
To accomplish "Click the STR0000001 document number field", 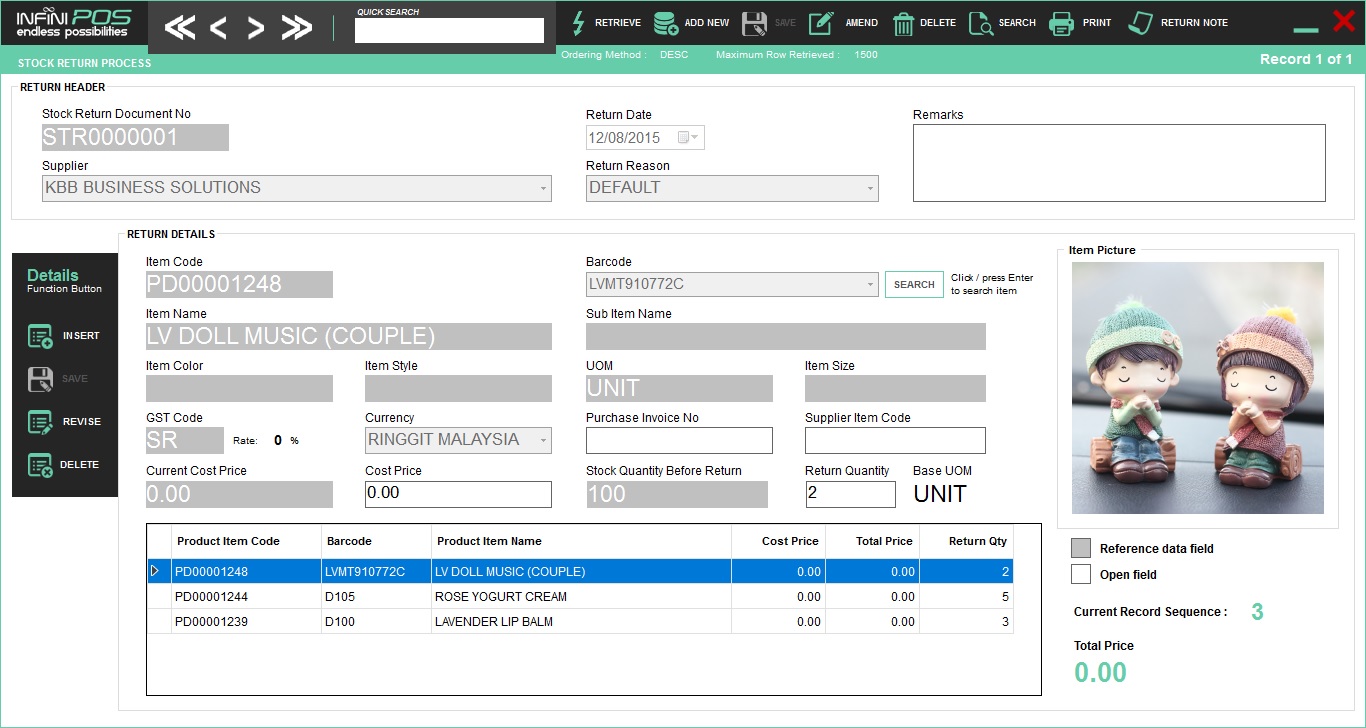I will coord(135,137).
